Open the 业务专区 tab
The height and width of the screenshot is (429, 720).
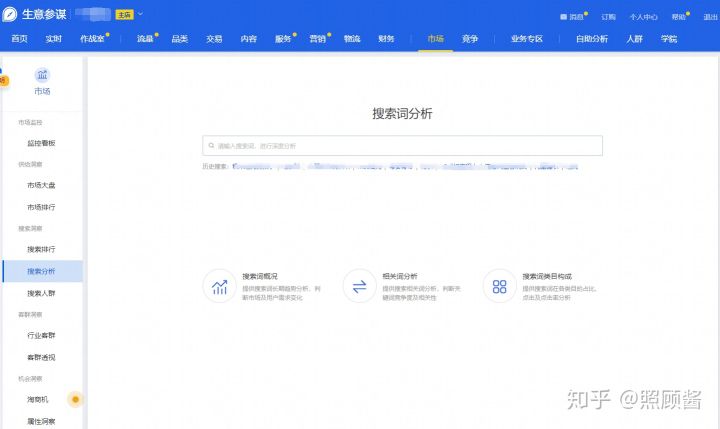(527, 39)
